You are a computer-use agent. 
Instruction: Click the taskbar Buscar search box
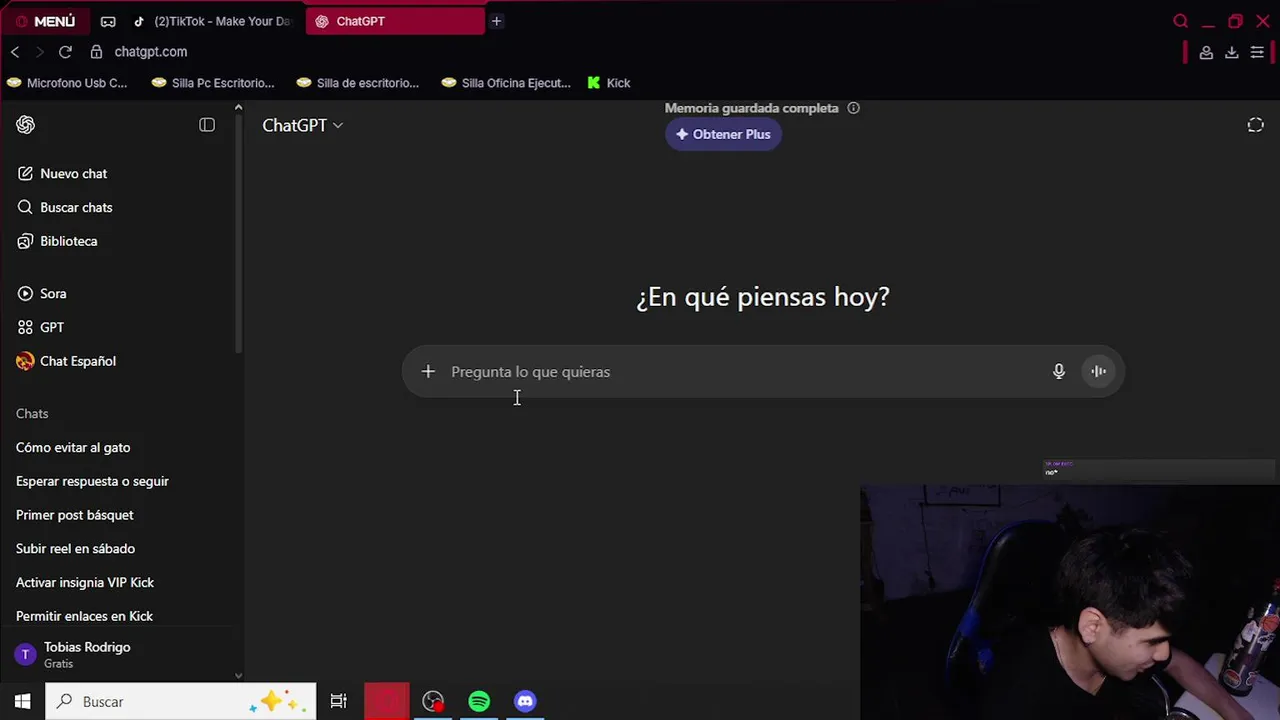181,702
